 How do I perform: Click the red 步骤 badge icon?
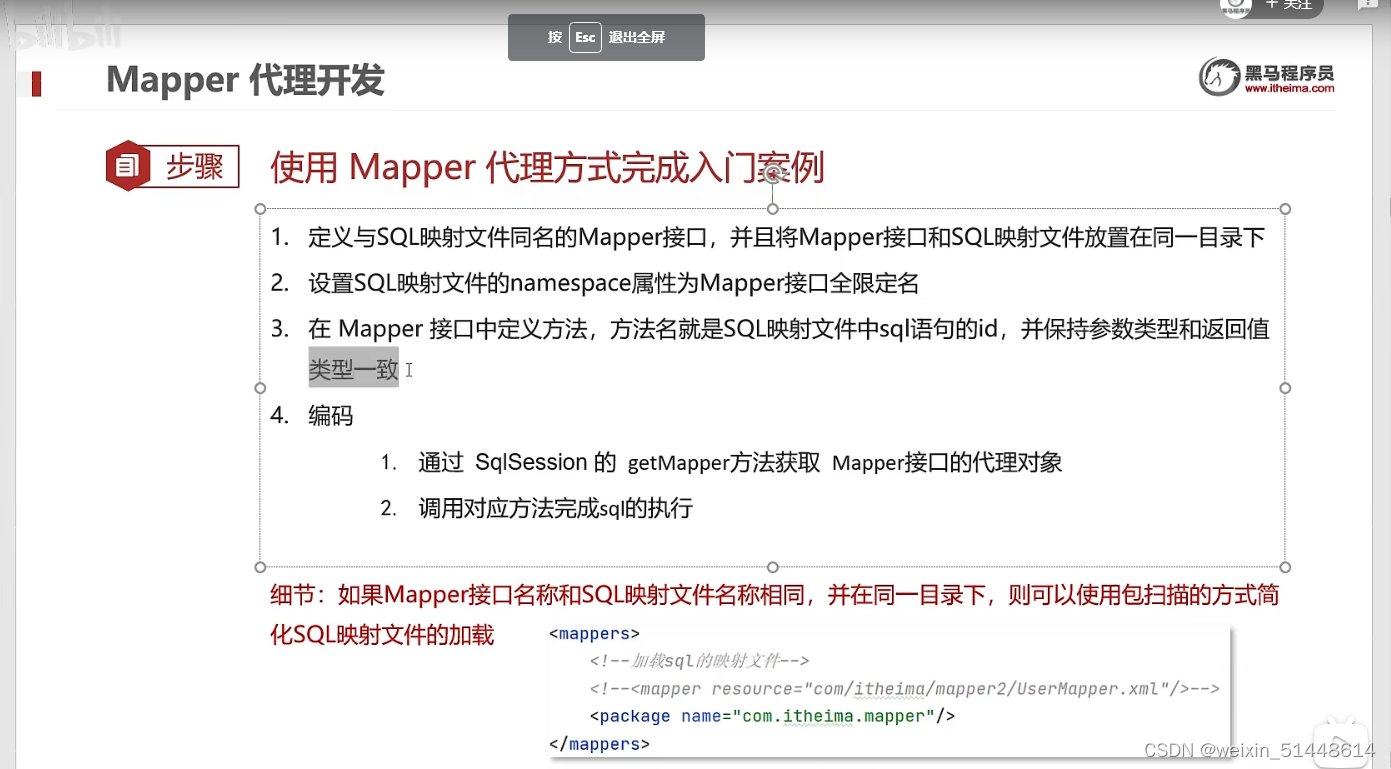click(x=128, y=167)
